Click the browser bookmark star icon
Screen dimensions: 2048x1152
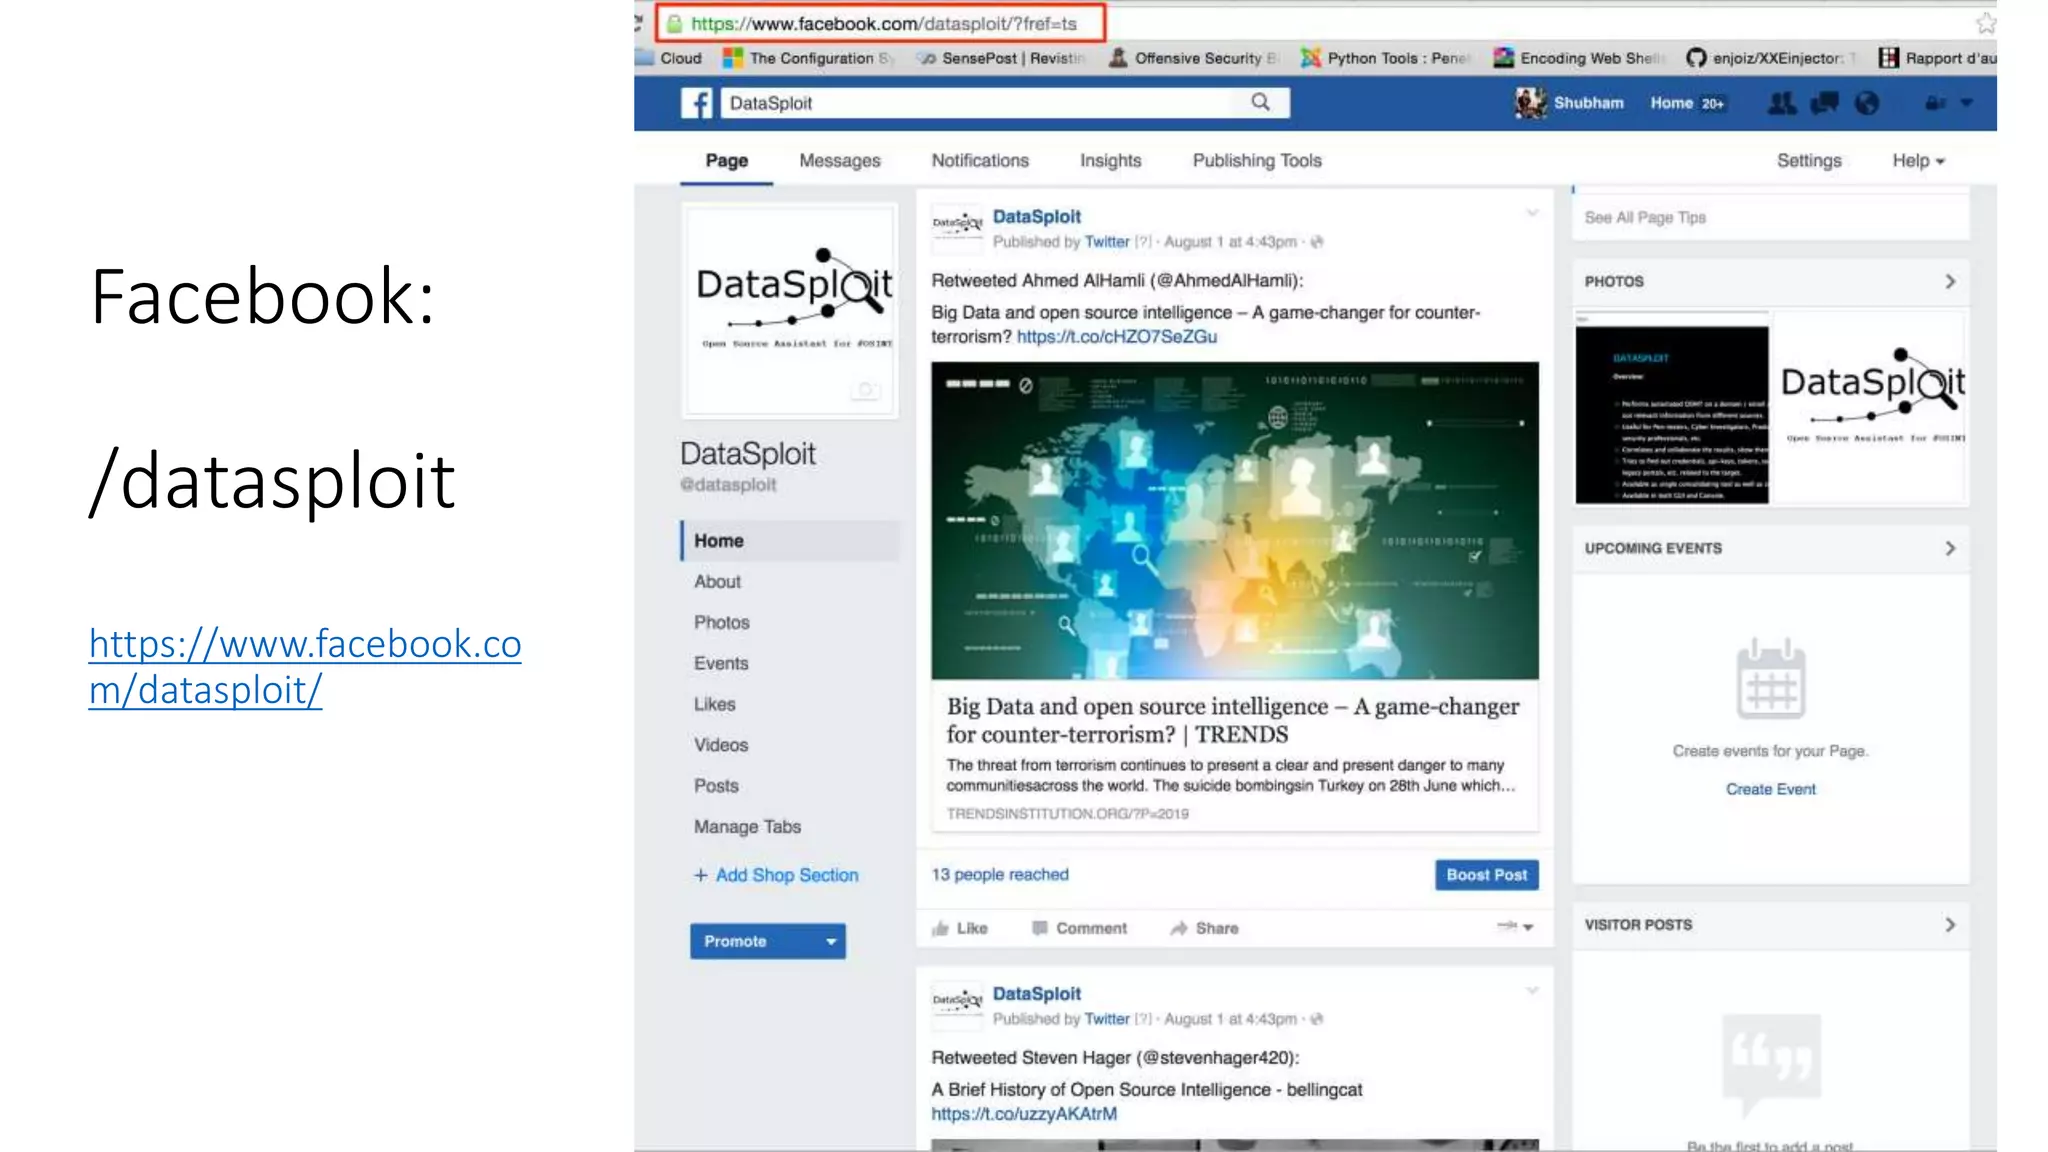point(1985,23)
